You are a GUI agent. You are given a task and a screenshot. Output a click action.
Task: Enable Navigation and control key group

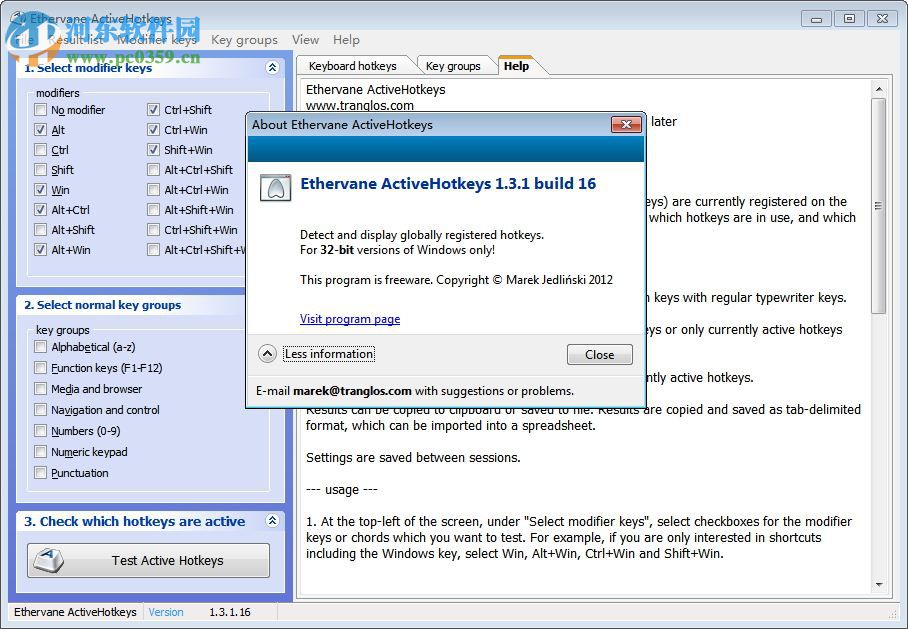41,409
